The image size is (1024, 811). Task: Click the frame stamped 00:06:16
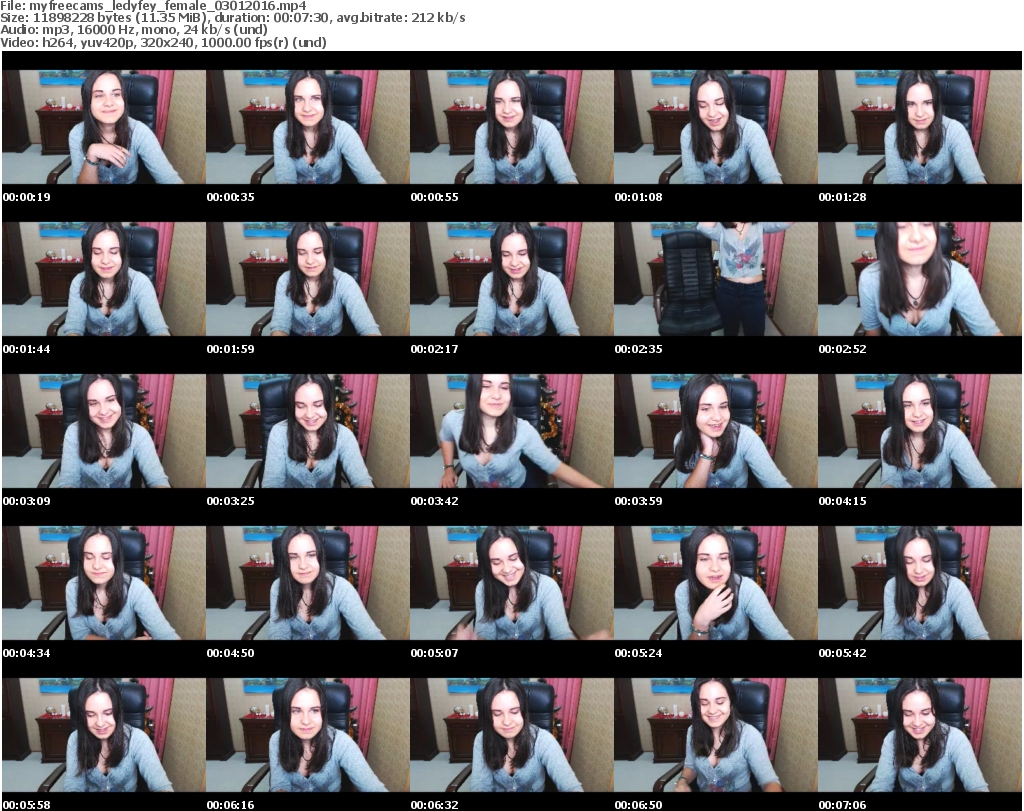(x=308, y=735)
